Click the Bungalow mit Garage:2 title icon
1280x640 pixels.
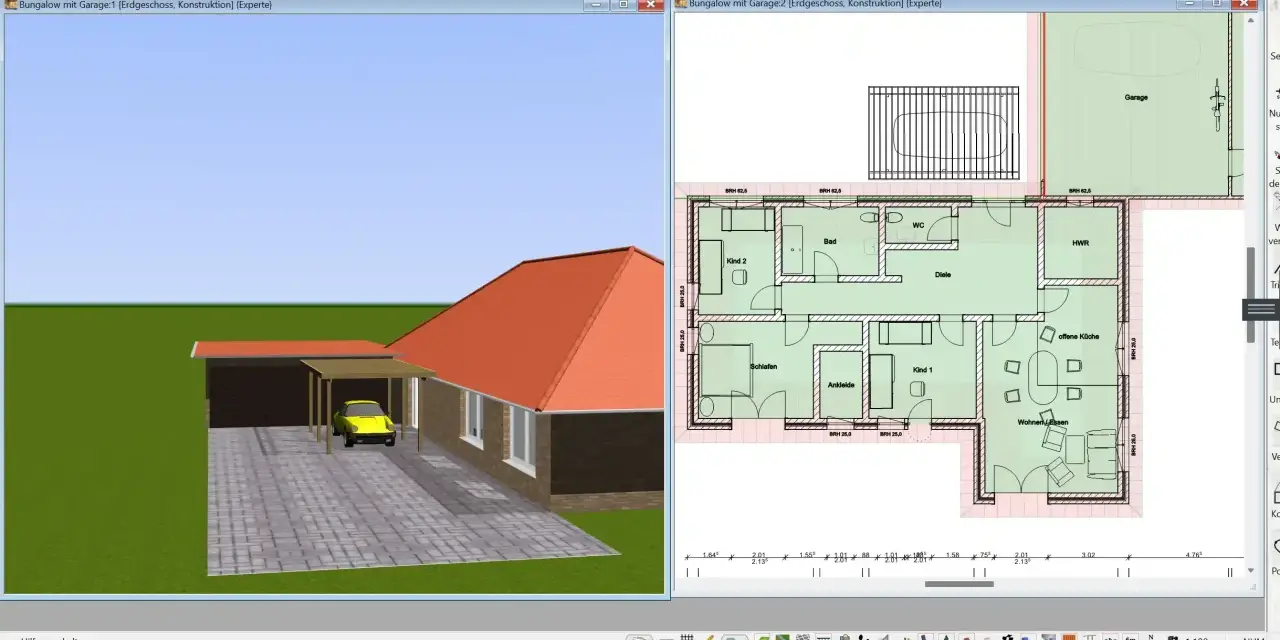tap(681, 4)
